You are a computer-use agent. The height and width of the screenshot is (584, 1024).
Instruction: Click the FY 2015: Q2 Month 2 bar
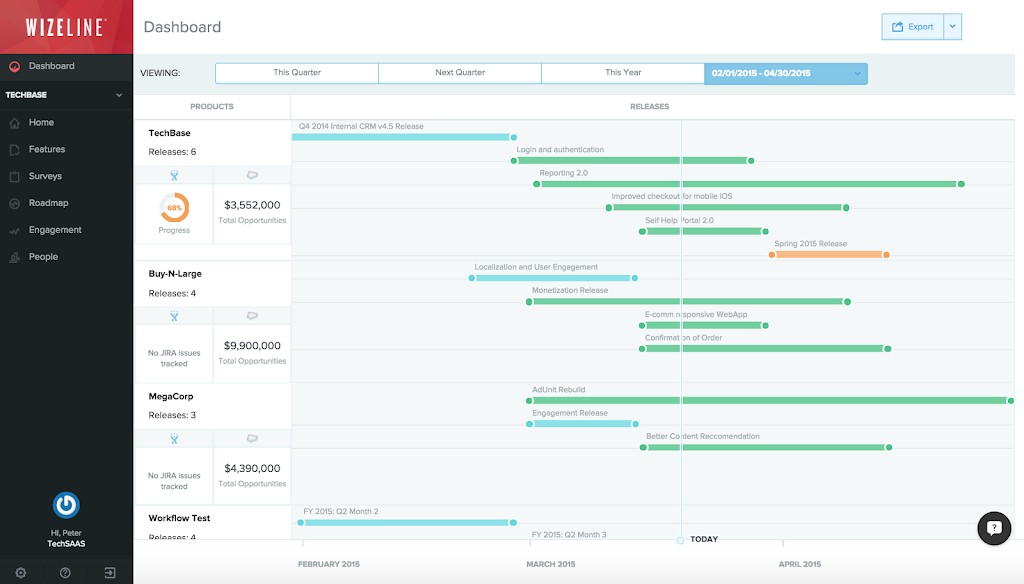pos(406,523)
